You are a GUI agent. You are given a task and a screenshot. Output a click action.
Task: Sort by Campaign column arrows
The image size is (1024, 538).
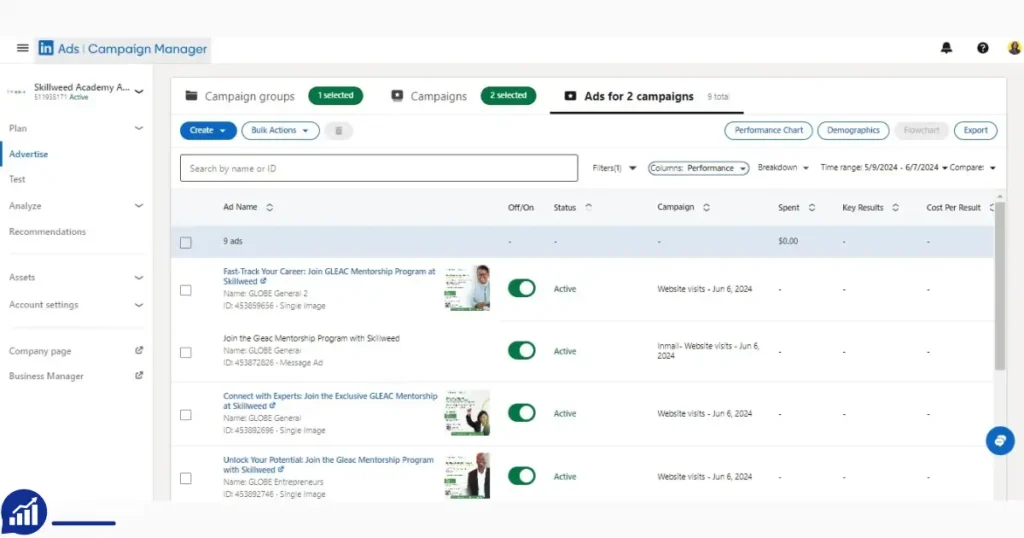(x=706, y=207)
